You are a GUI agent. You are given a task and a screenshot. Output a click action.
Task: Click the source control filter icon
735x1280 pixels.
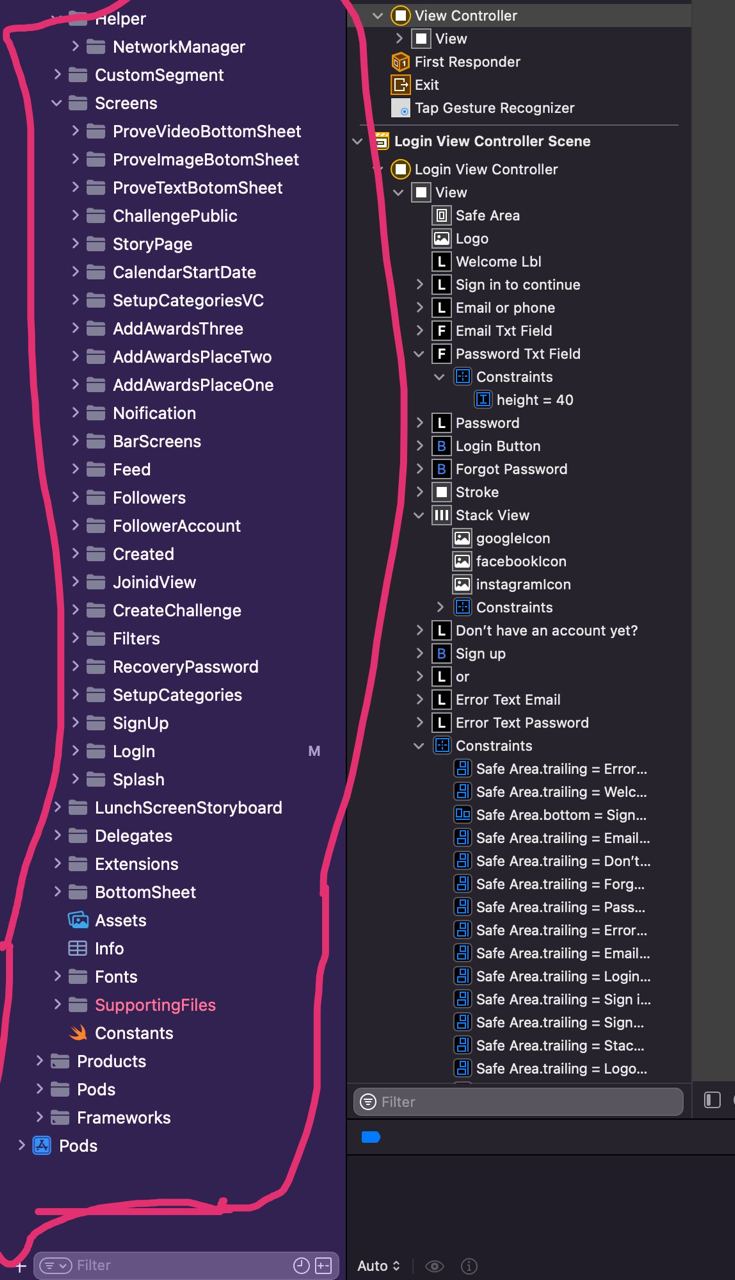tap(323, 1265)
